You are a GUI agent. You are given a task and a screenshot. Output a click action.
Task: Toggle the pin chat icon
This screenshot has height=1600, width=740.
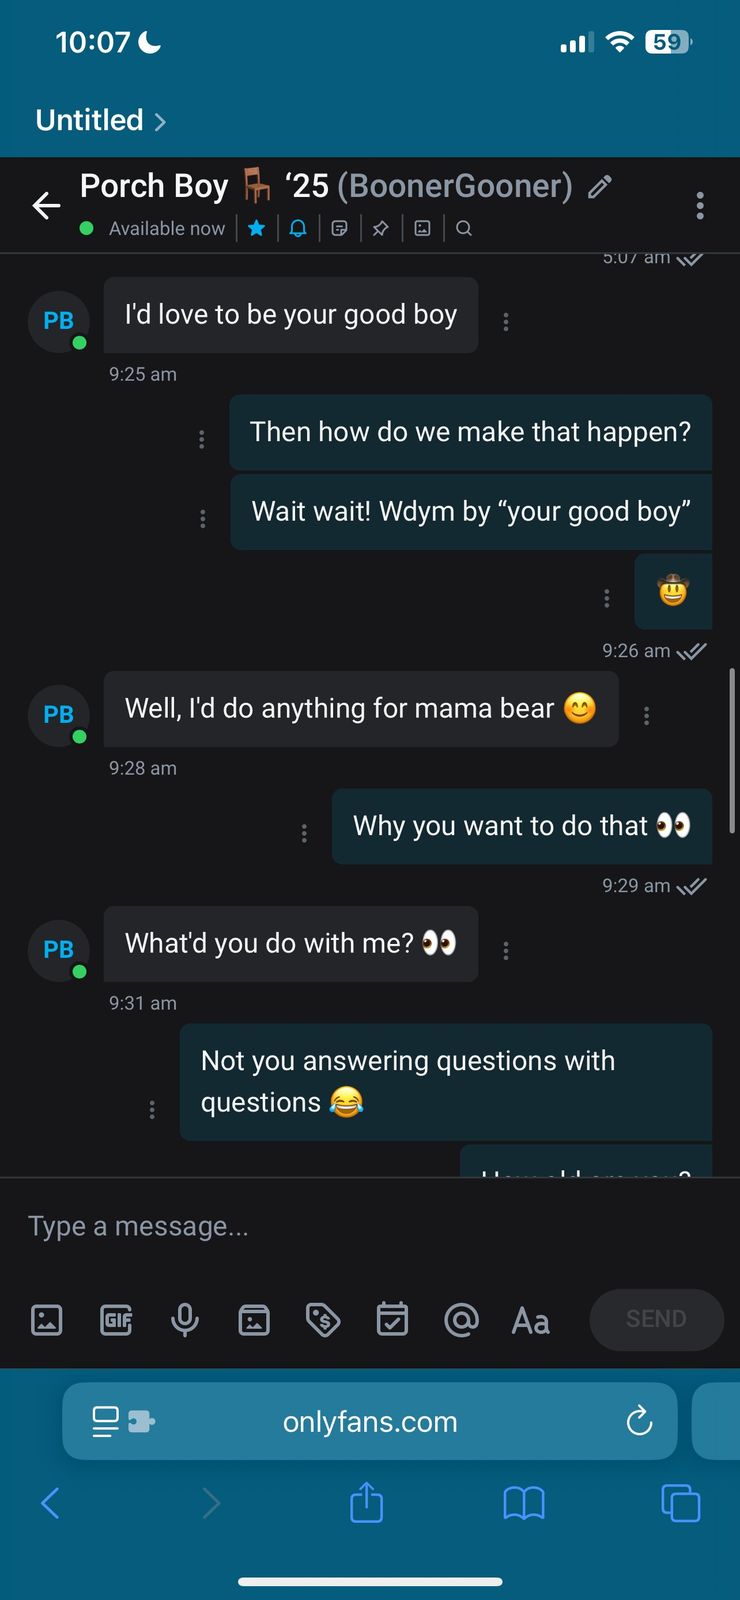point(381,228)
